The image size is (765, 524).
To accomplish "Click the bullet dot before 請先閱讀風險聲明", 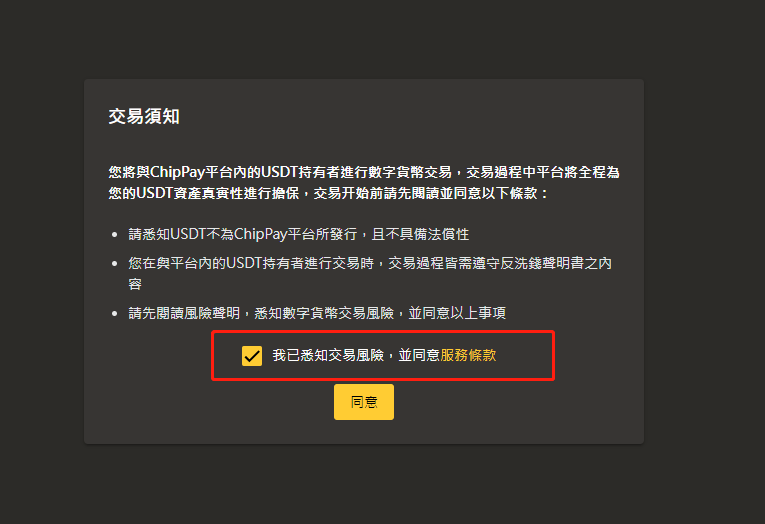I will 115,313.
